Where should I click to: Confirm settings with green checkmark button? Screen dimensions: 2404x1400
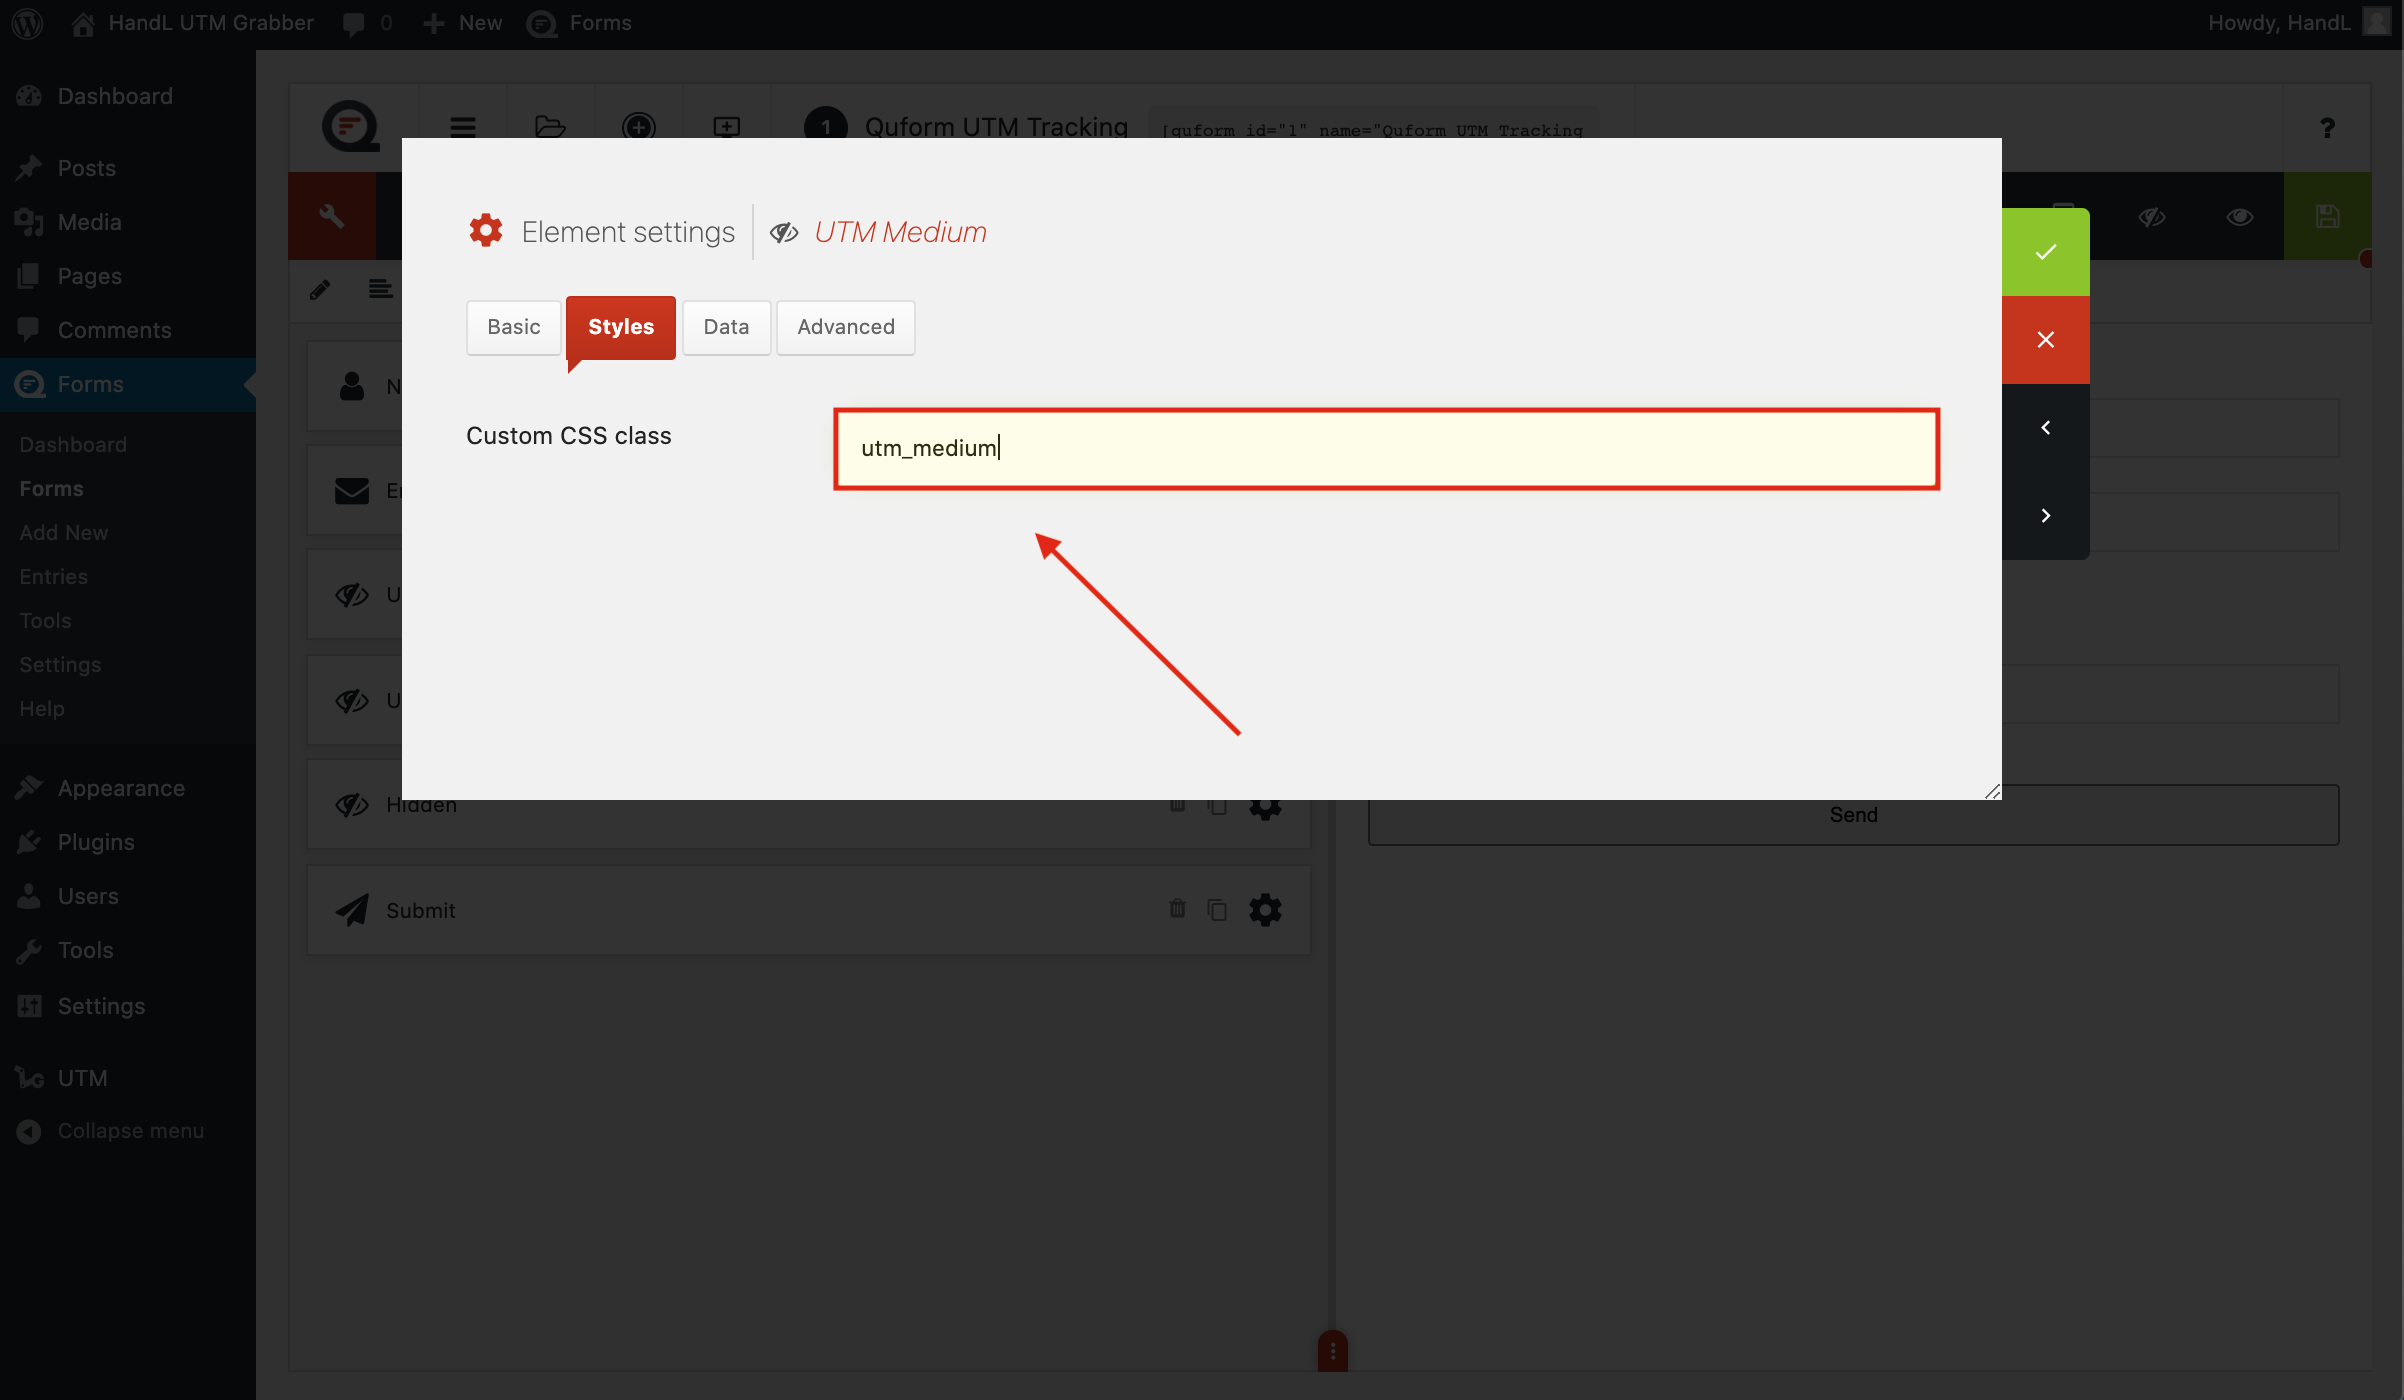click(x=2046, y=252)
